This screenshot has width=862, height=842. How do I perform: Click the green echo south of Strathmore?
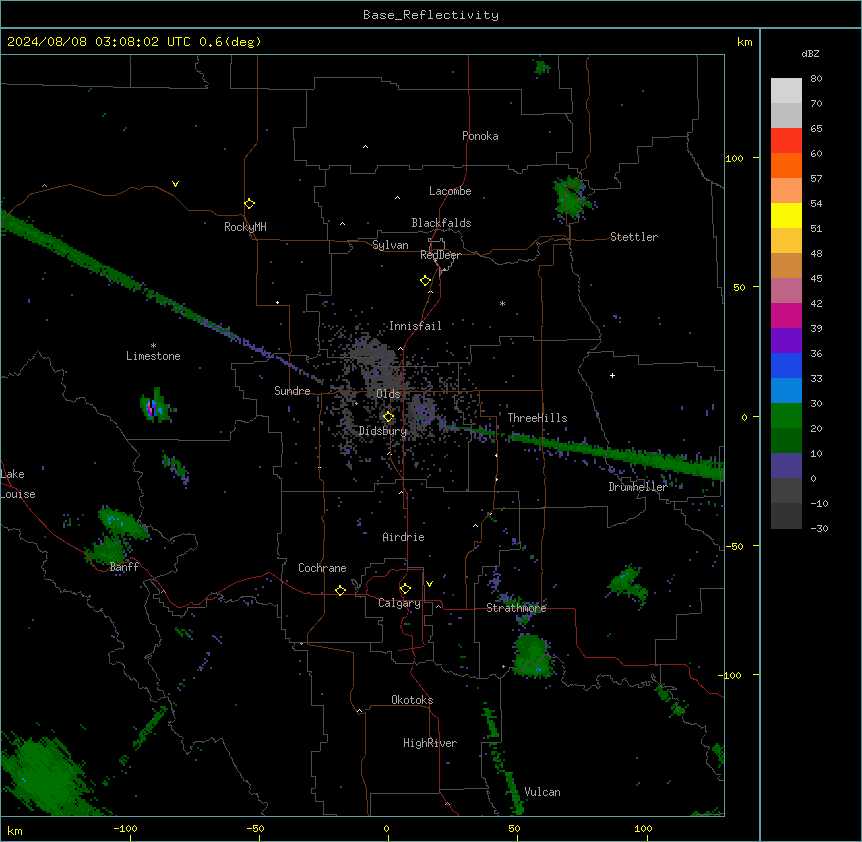(532, 656)
